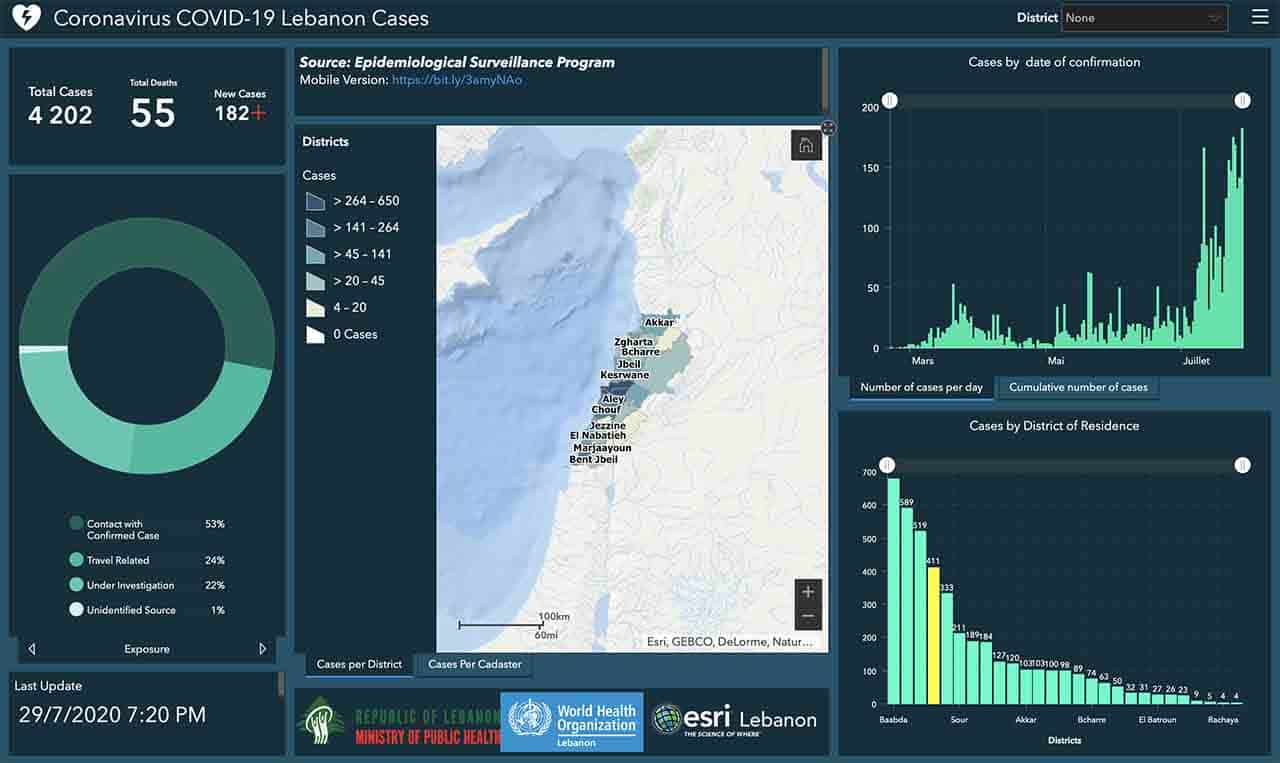Click left handle of date range slider

coord(889,100)
